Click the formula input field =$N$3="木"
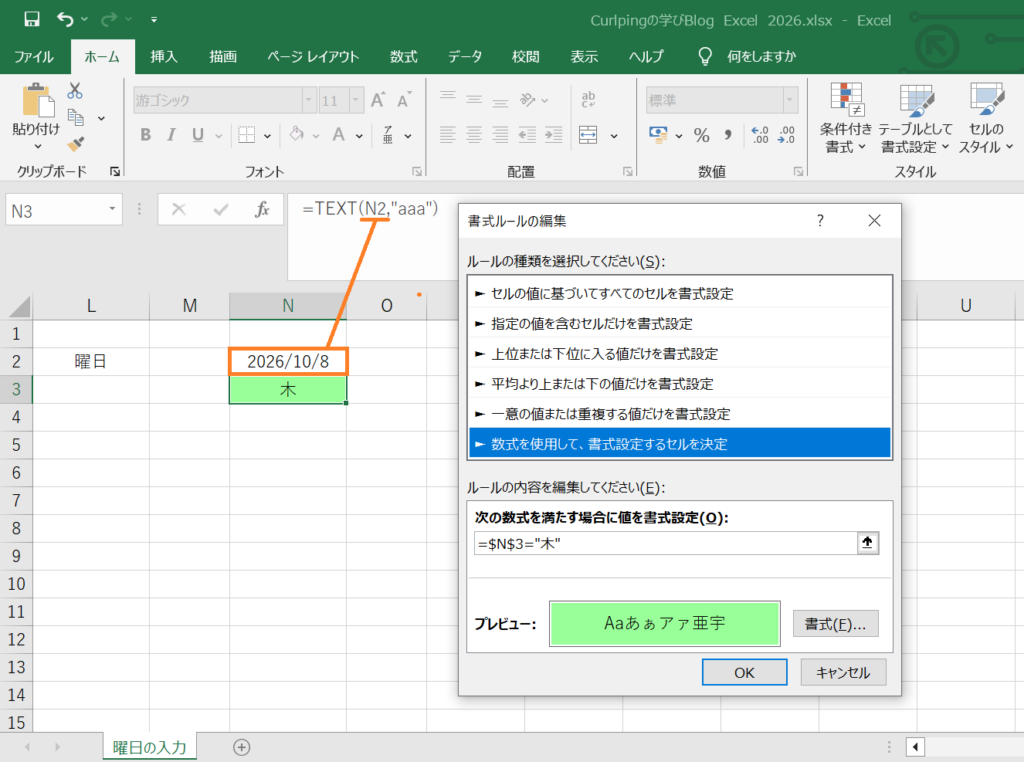This screenshot has height=762, width=1024. tap(665, 543)
